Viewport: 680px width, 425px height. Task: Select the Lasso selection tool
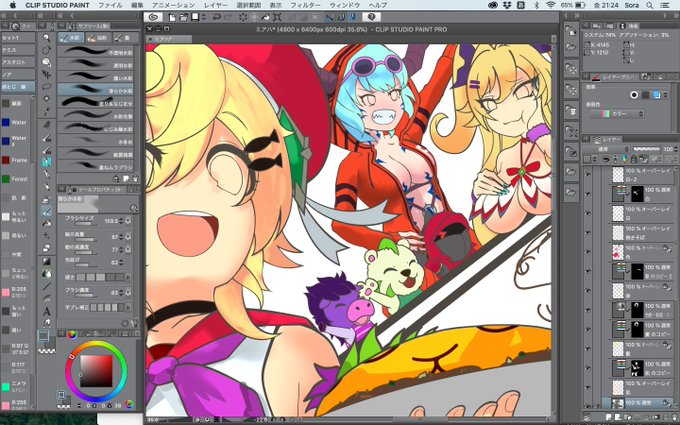click(46, 87)
